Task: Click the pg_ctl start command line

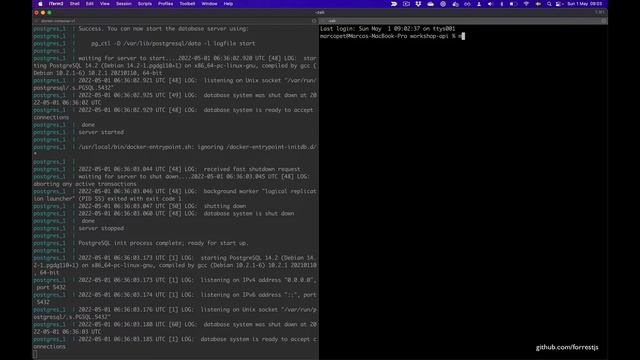Action: tap(173, 43)
